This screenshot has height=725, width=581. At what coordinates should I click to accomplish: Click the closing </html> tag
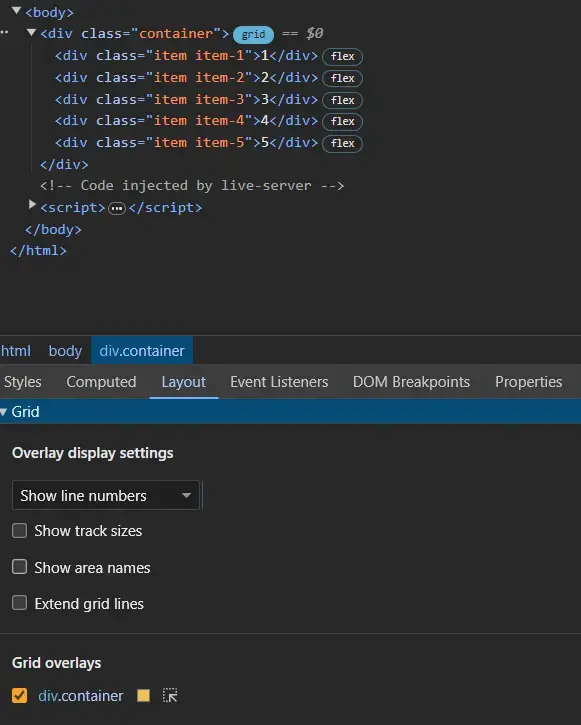click(38, 251)
